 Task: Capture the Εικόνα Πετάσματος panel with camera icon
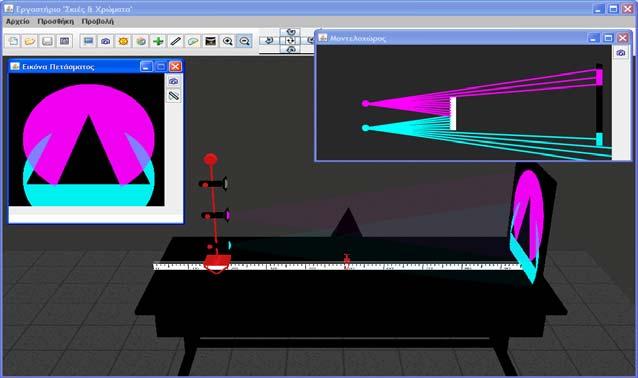(x=174, y=81)
